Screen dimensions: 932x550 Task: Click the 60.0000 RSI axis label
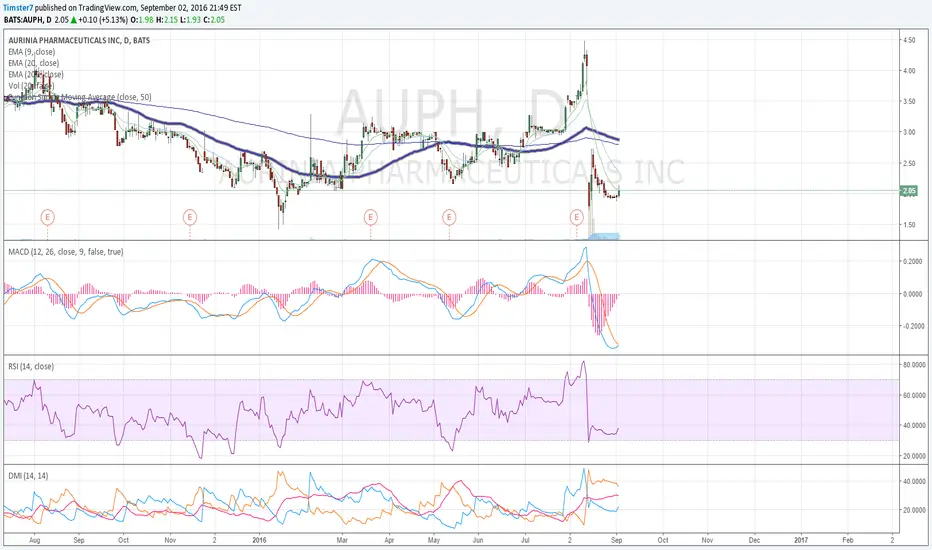pos(914,395)
